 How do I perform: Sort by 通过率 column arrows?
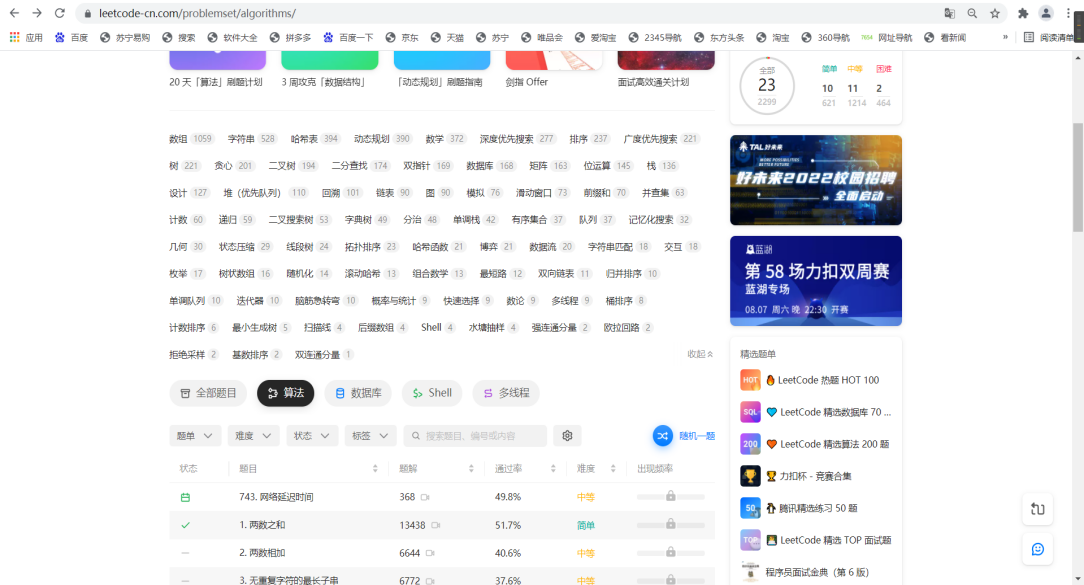pyautogui.click(x=553, y=469)
